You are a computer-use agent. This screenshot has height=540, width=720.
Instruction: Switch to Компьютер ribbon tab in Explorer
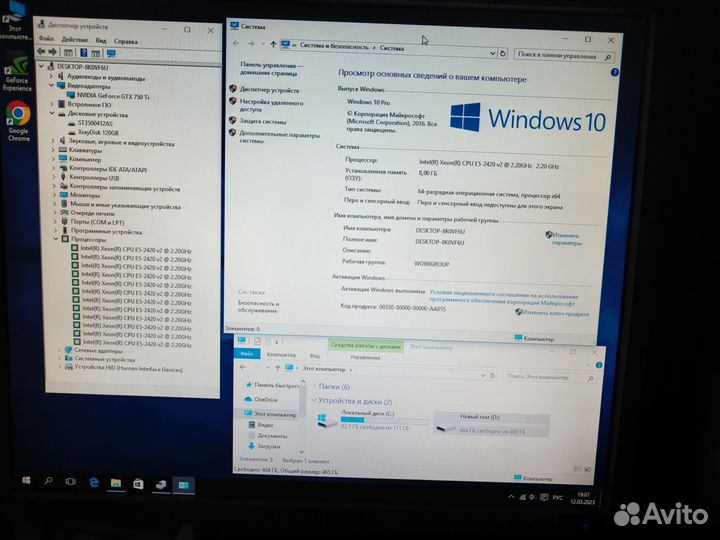click(x=281, y=354)
